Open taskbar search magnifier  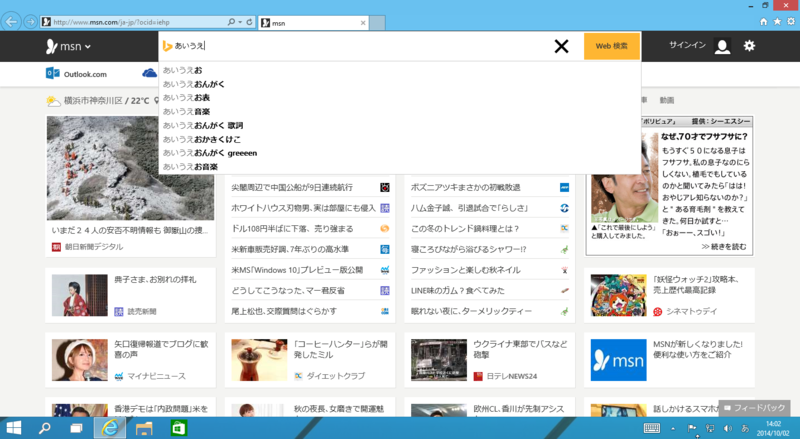click(45, 428)
